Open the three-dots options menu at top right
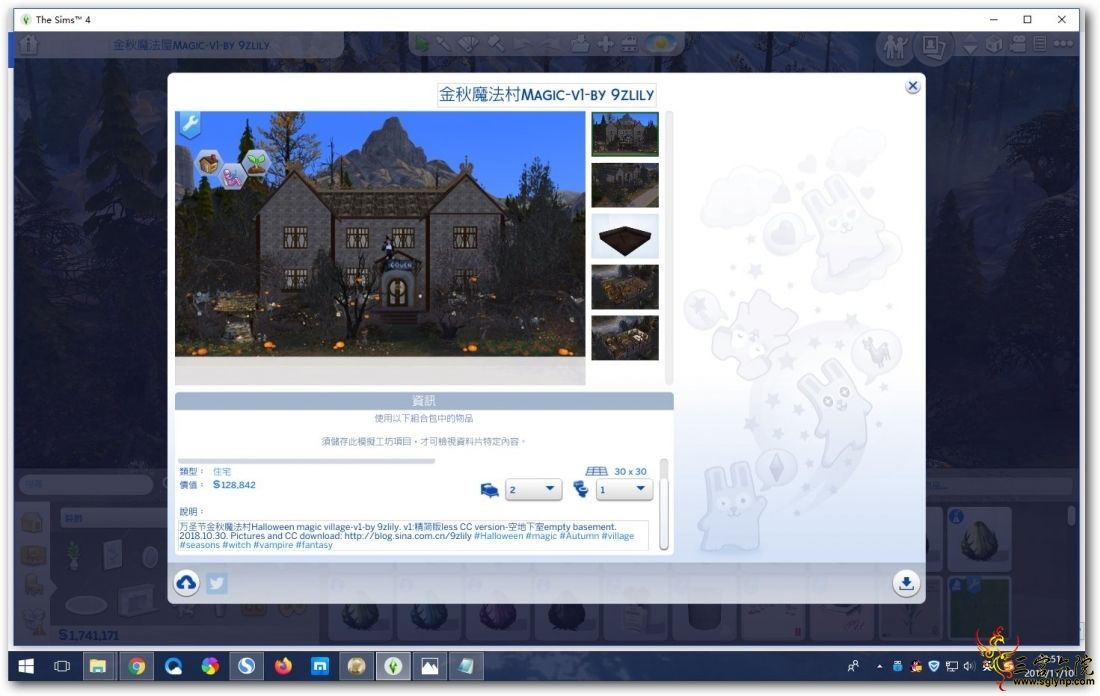 click(1063, 44)
